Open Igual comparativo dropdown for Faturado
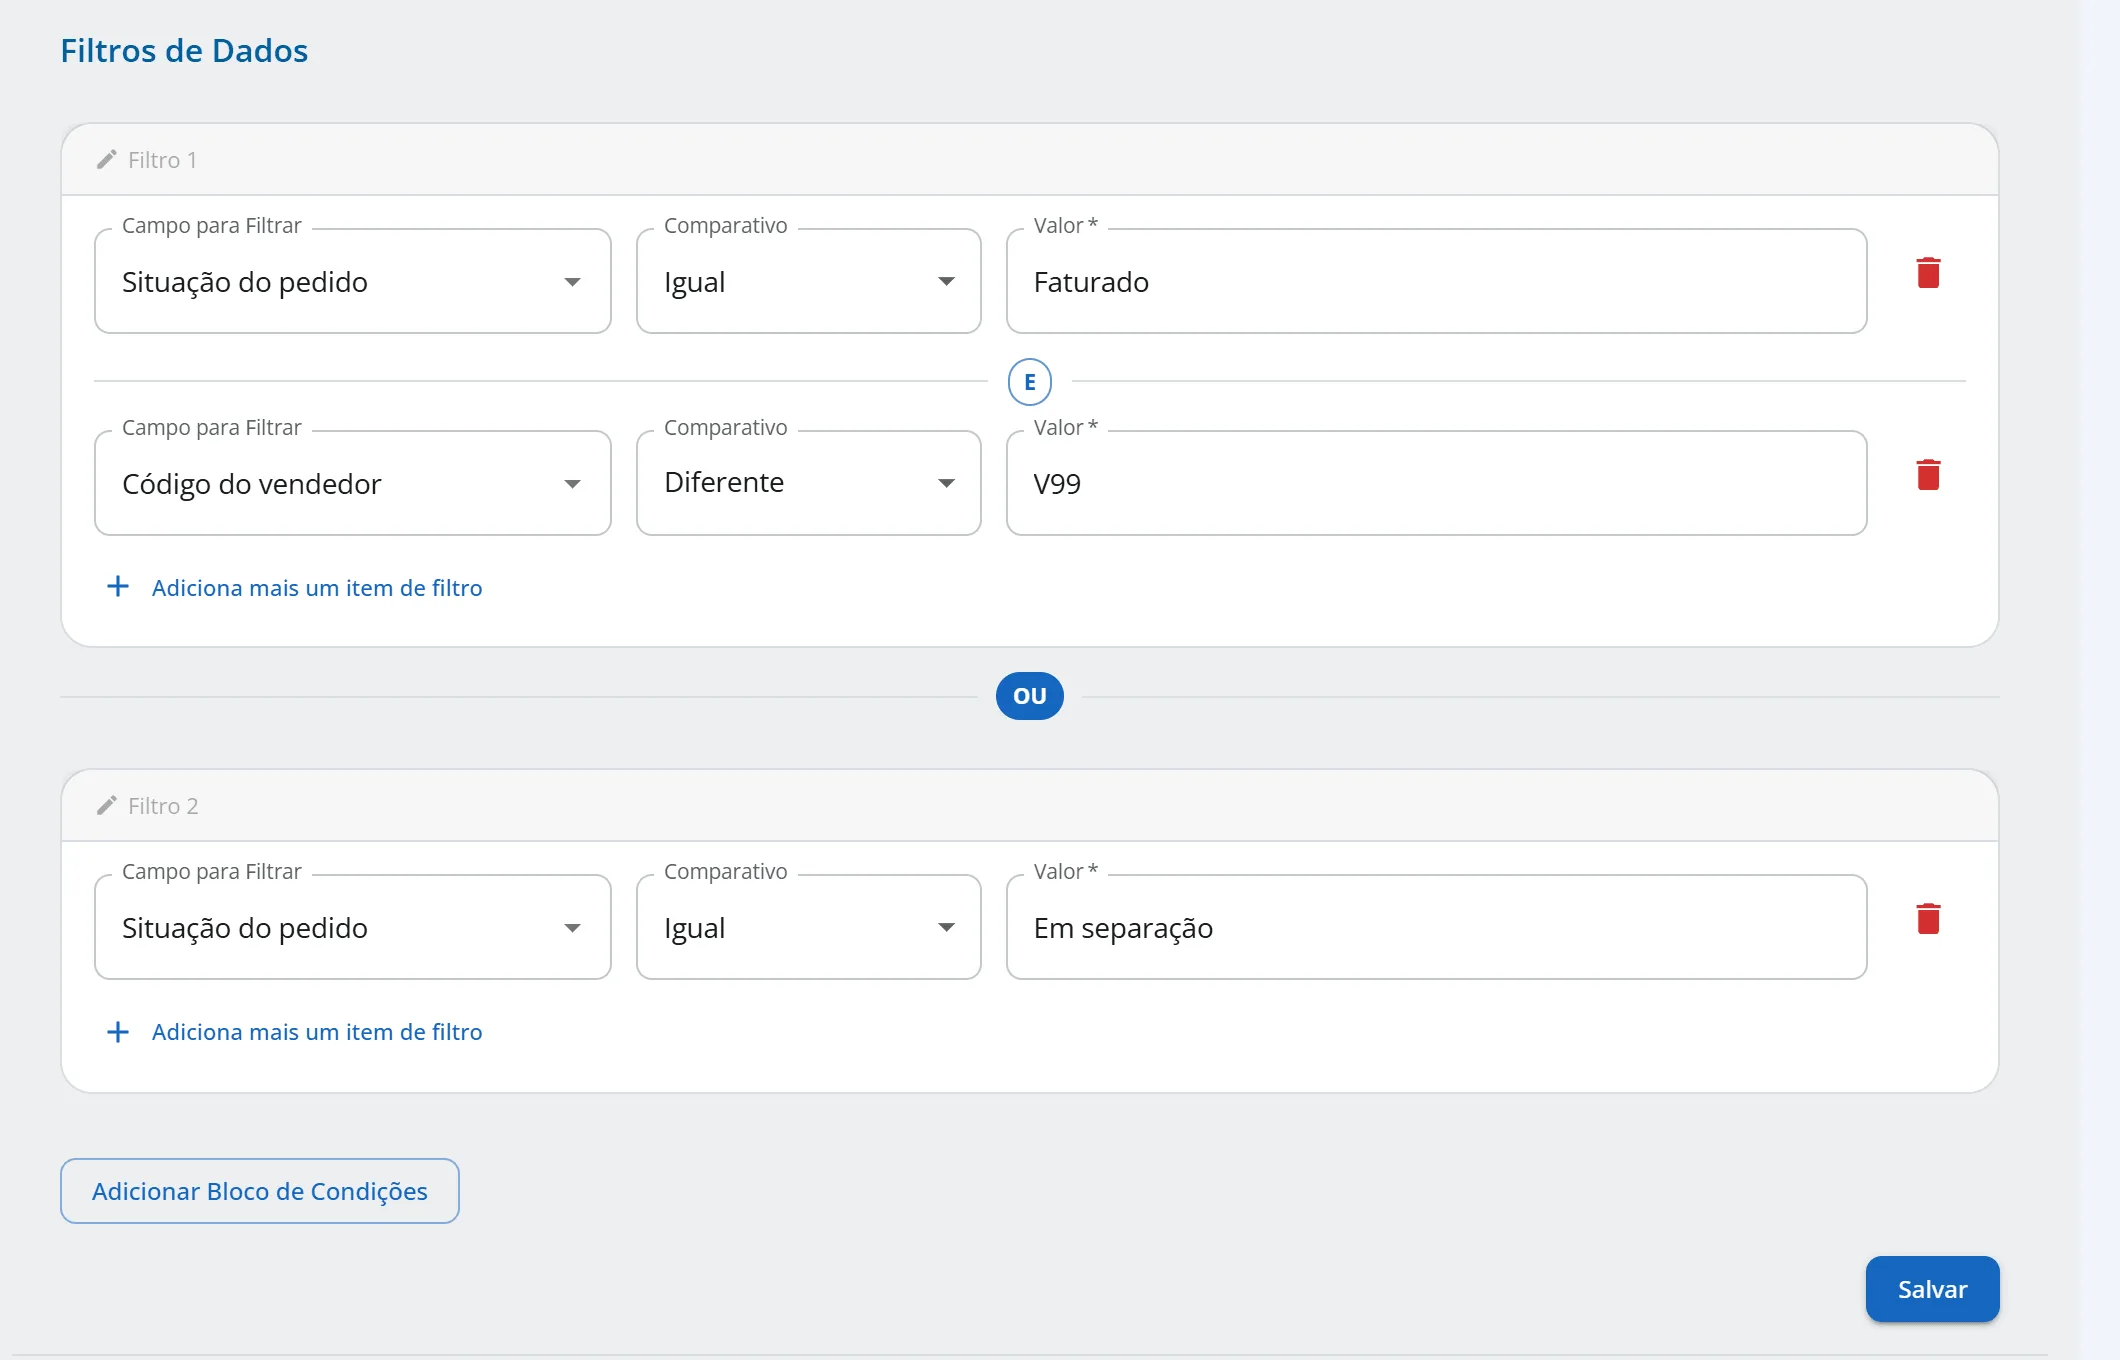Image resolution: width=2120 pixels, height=1360 pixels. tap(809, 281)
